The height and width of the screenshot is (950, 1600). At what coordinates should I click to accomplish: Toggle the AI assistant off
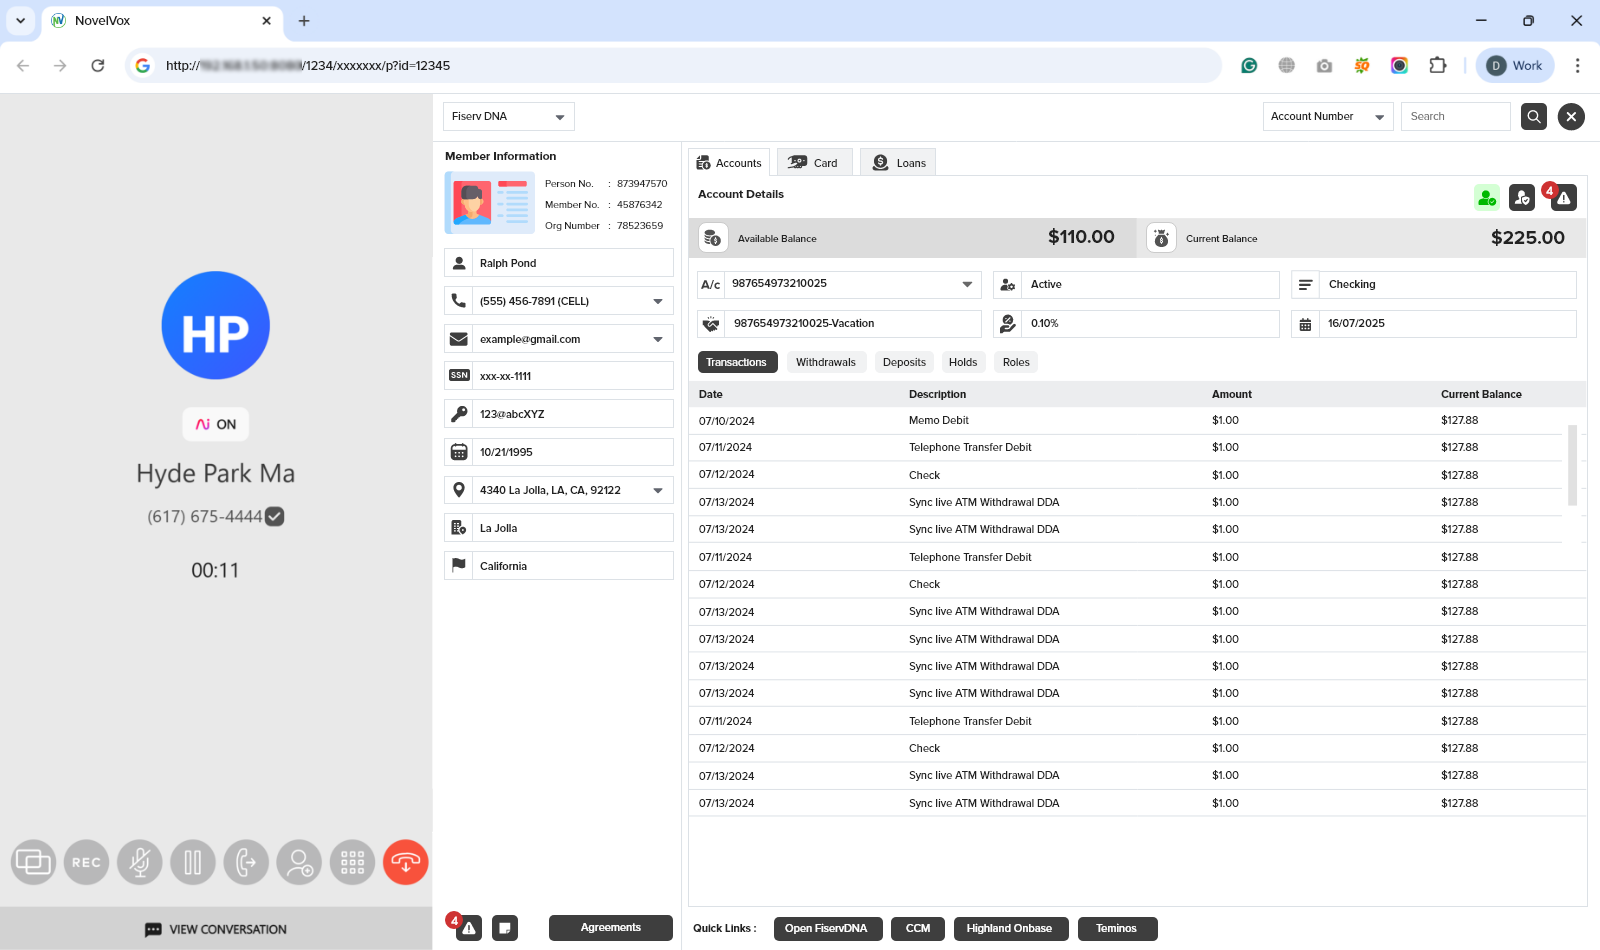[x=215, y=424]
